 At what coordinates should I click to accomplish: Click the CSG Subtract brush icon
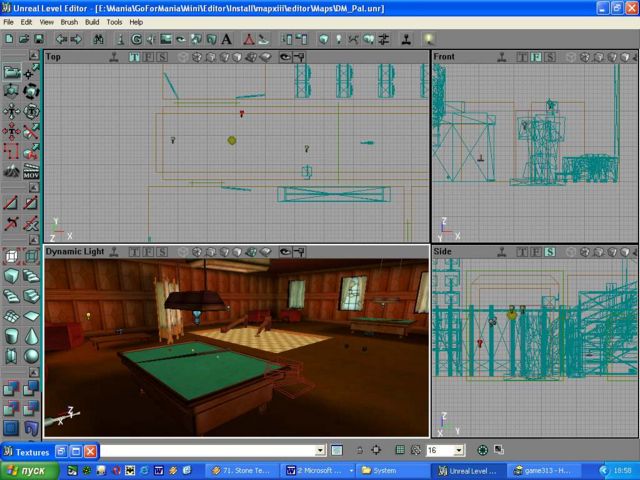pyautogui.click(x=31, y=389)
